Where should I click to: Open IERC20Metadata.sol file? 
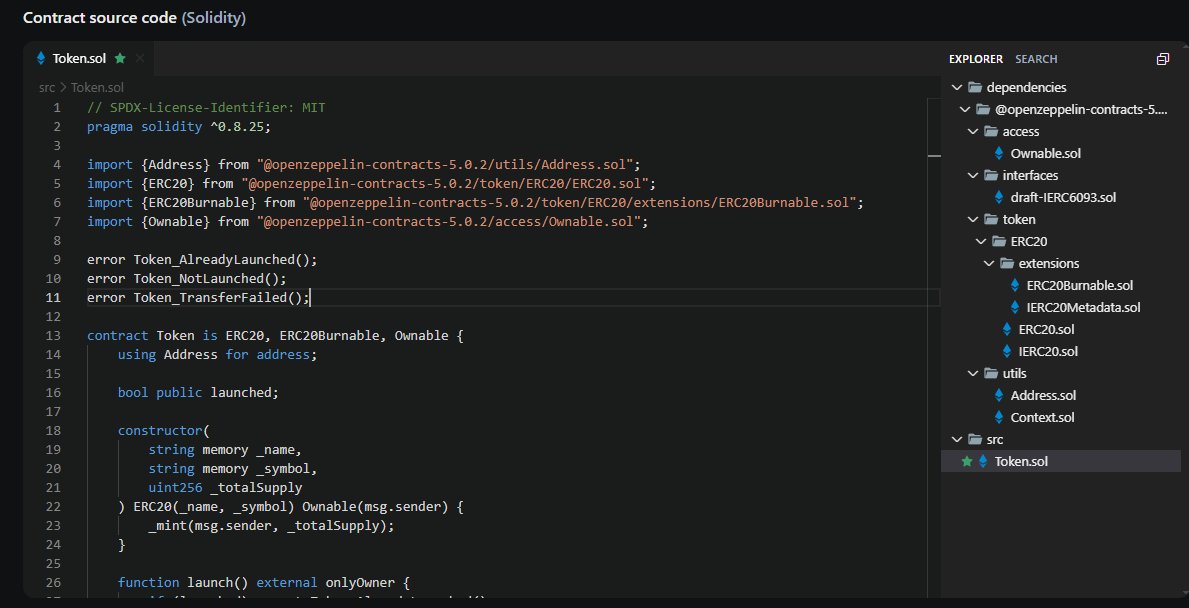point(1083,308)
